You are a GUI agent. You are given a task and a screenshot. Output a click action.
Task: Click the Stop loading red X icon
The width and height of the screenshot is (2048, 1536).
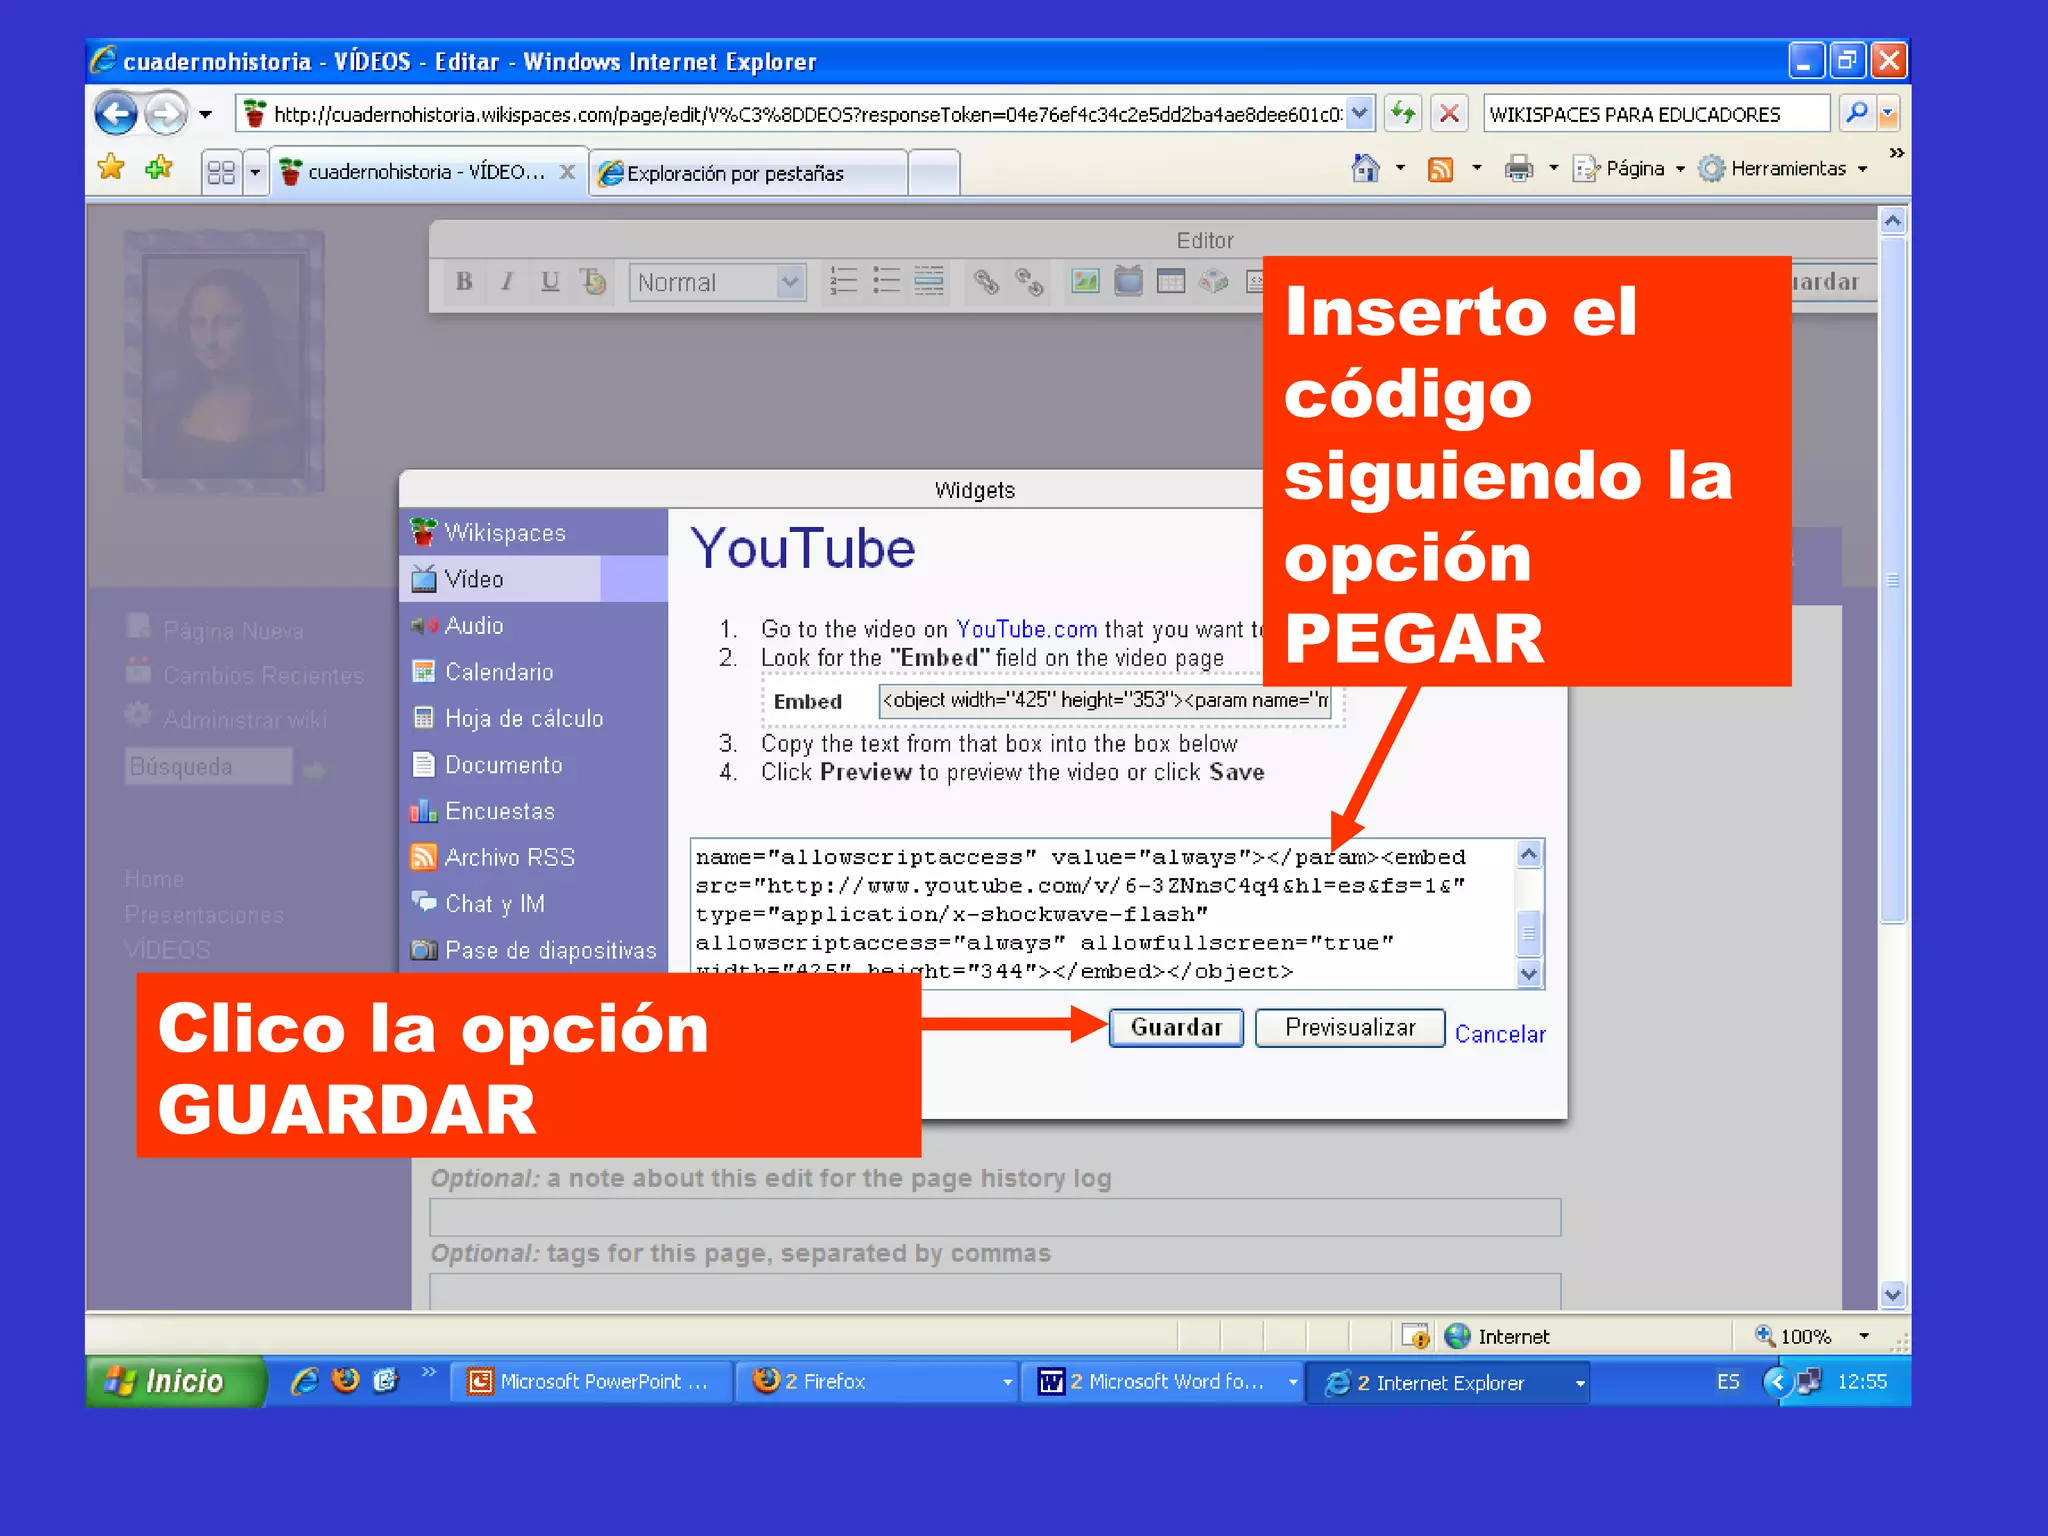point(1449,113)
